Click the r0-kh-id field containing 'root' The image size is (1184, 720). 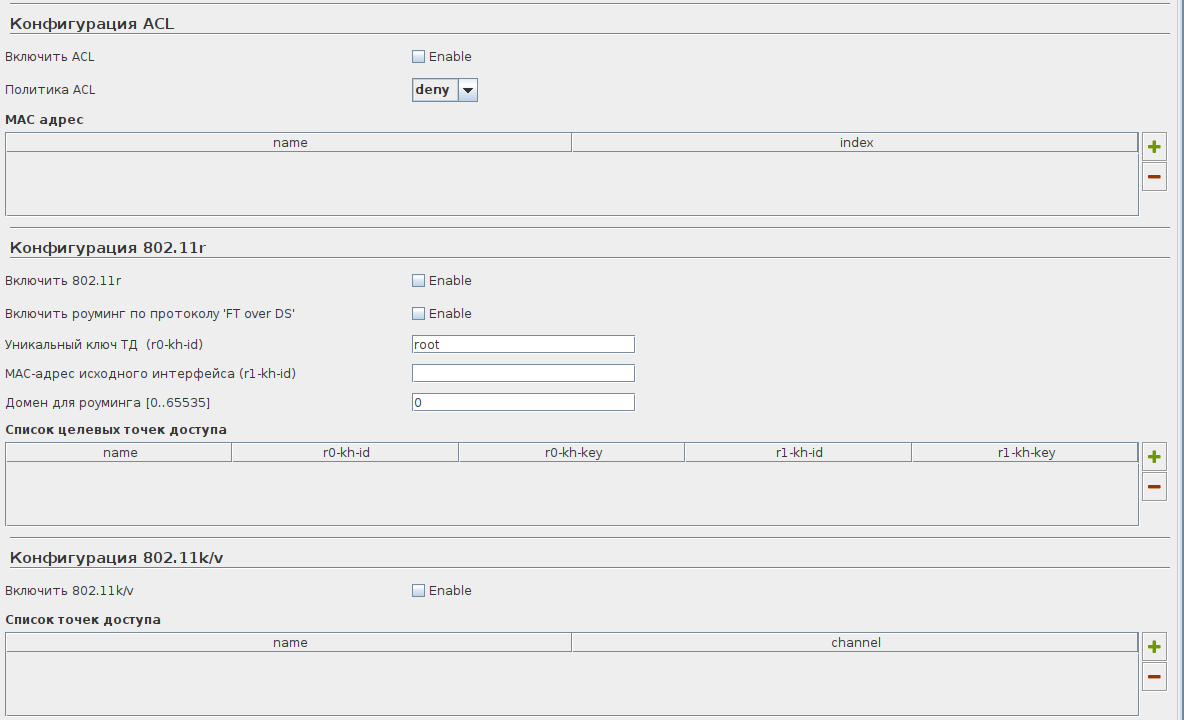tap(523, 344)
